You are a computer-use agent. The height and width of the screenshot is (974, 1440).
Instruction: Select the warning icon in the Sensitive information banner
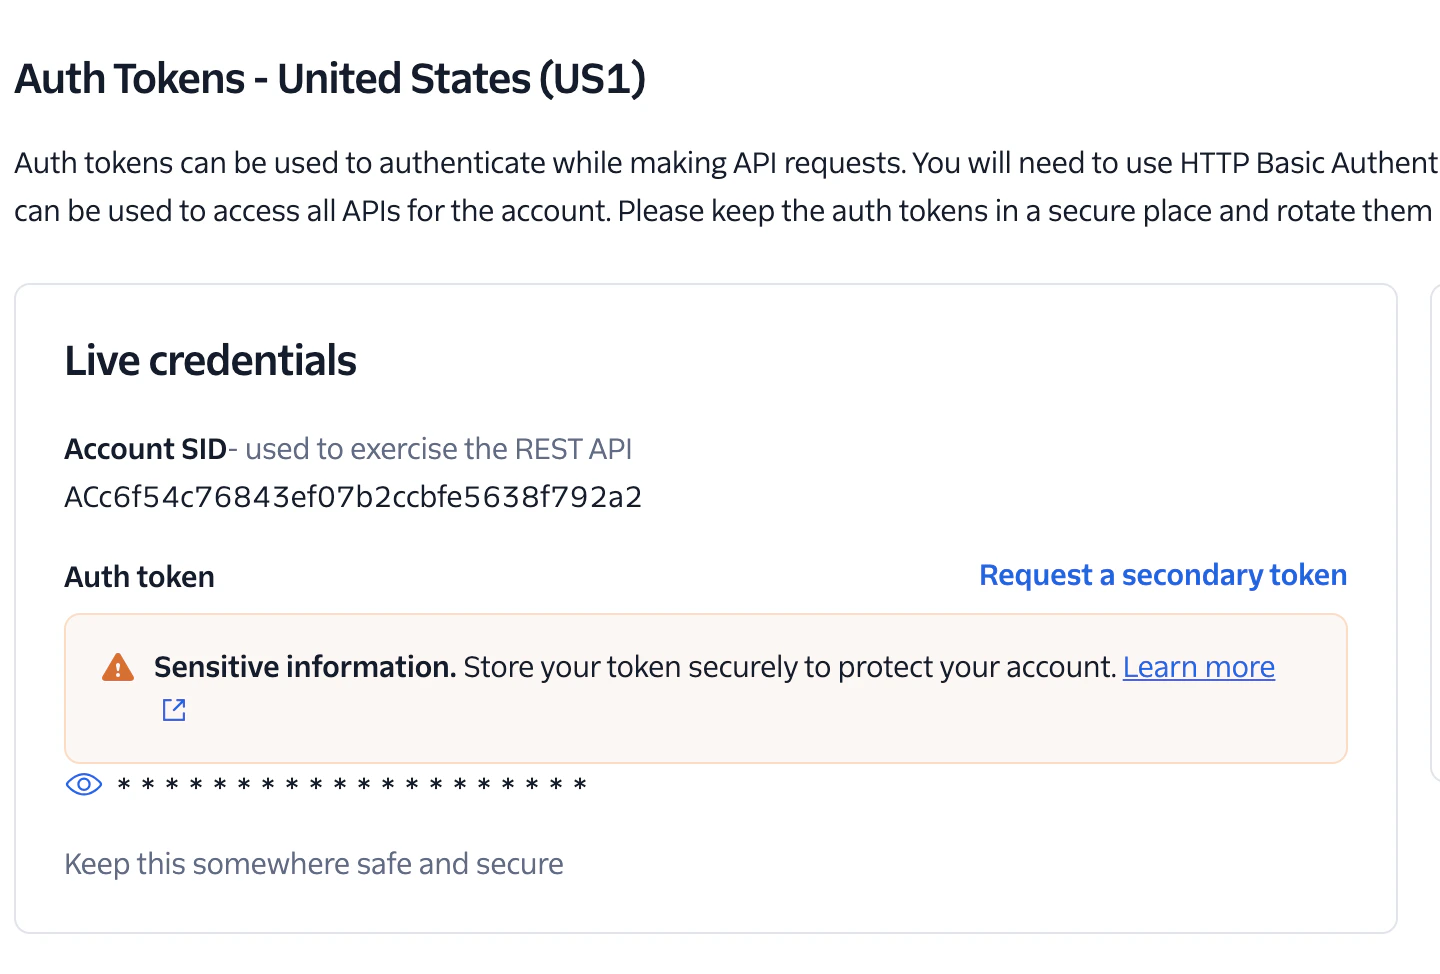[118, 666]
